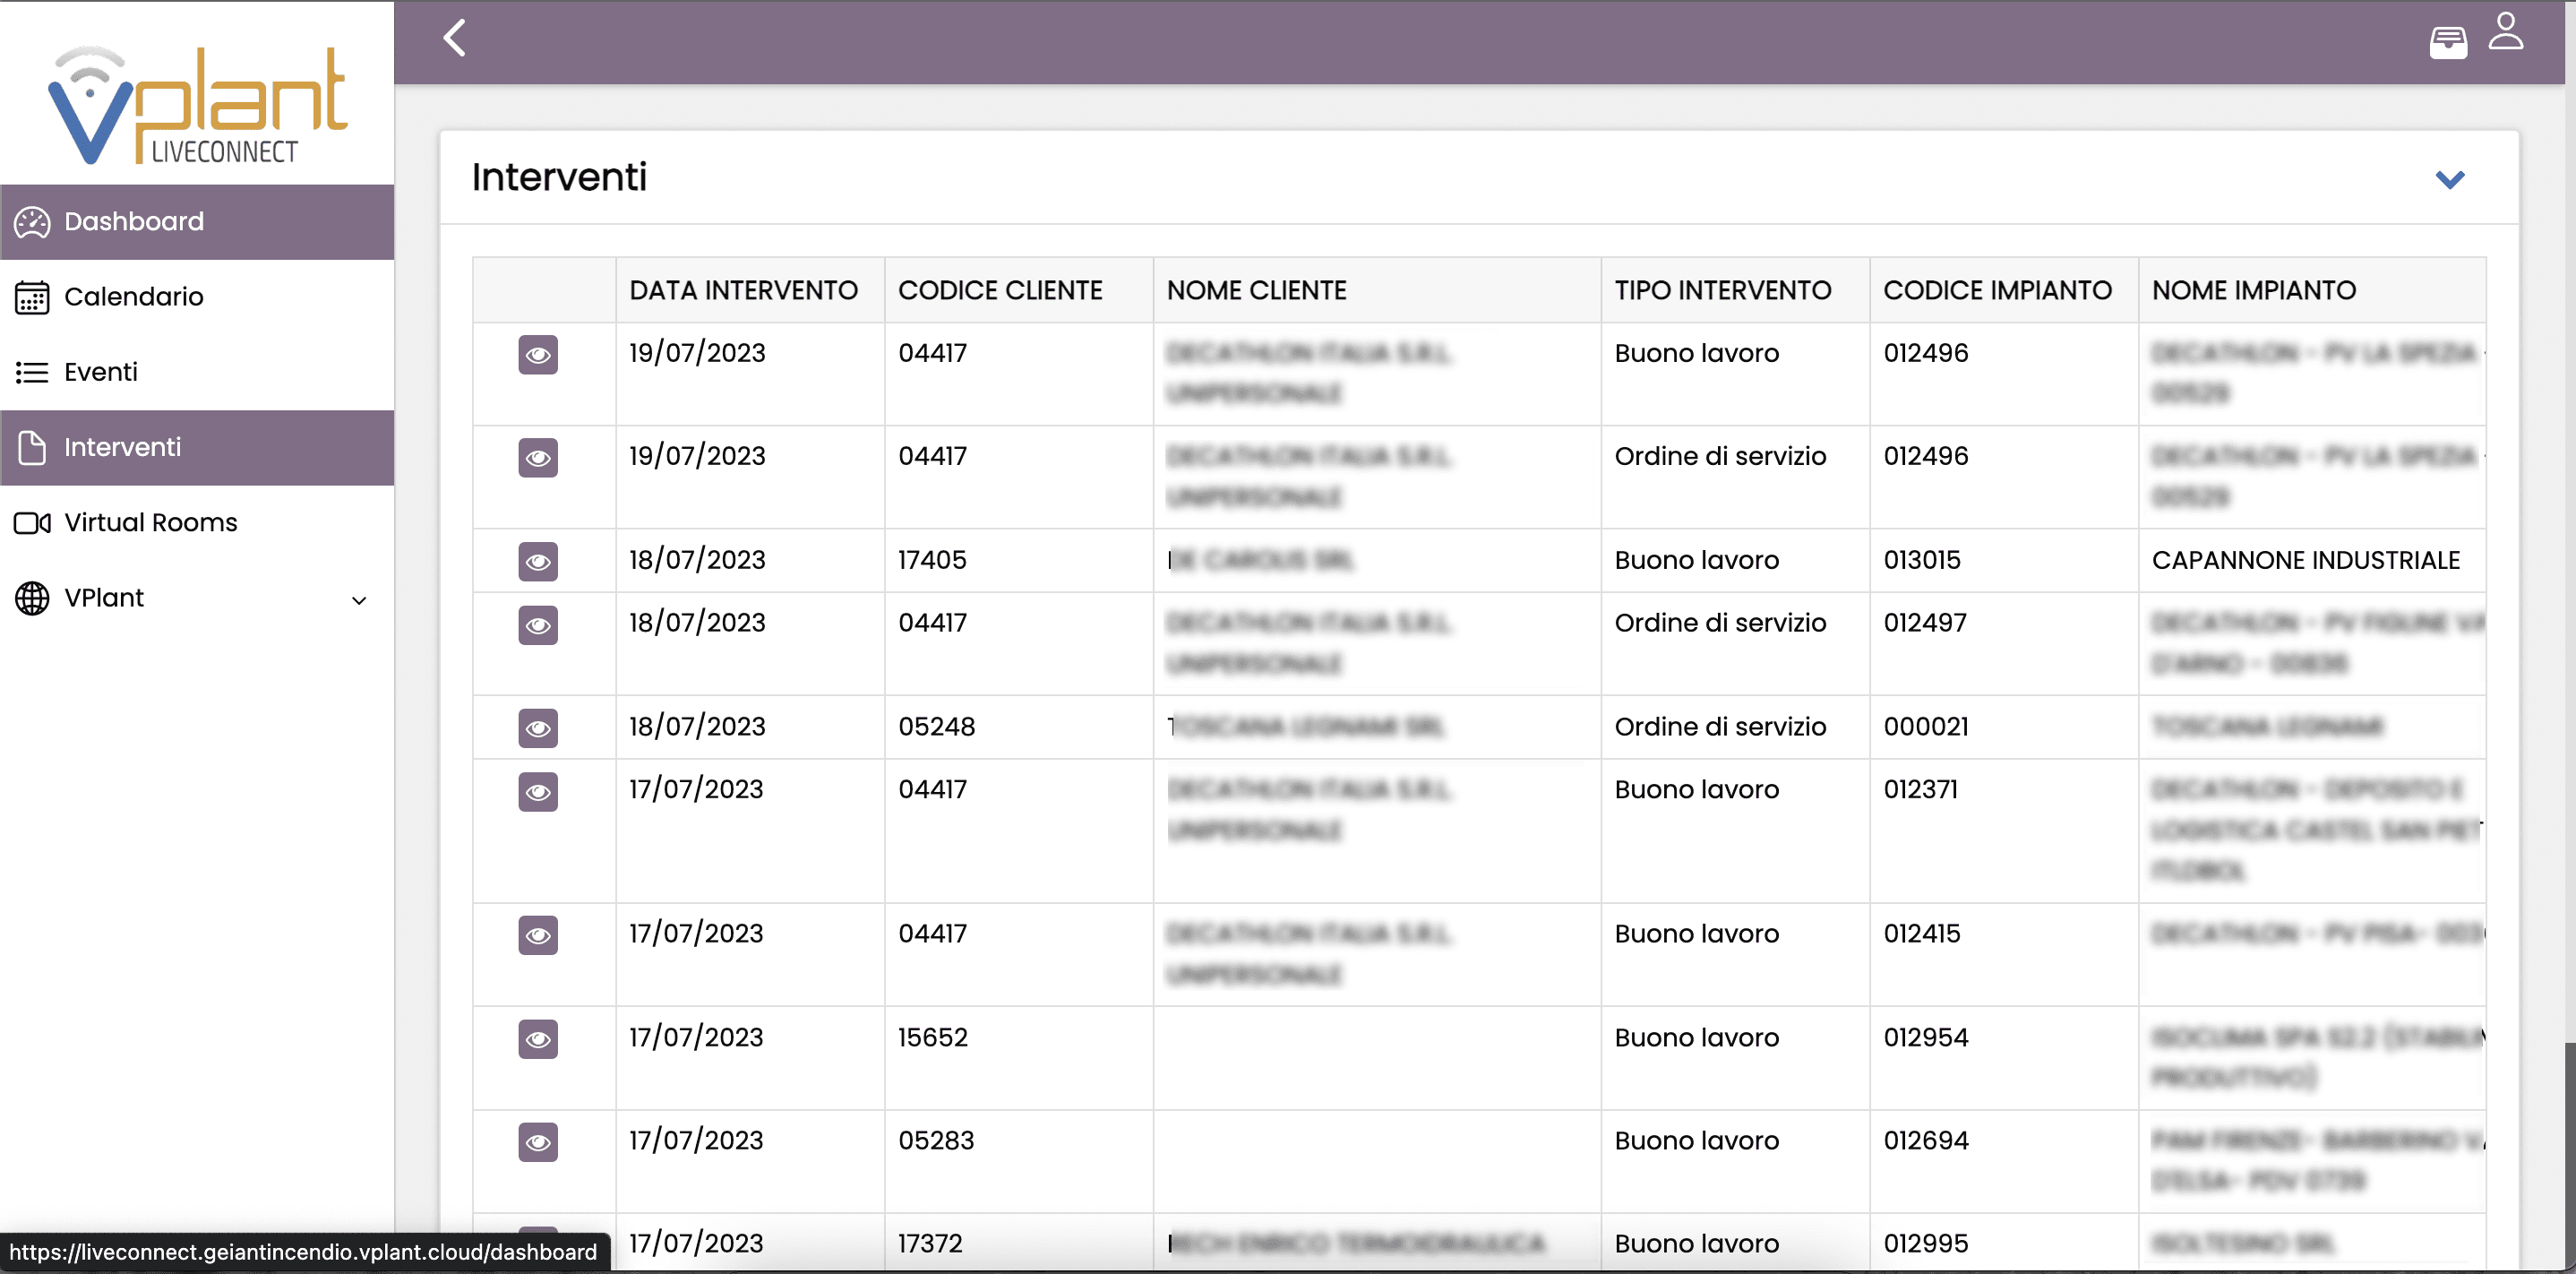
Task: Click the Dashboard gauge icon
Action: click(32, 222)
